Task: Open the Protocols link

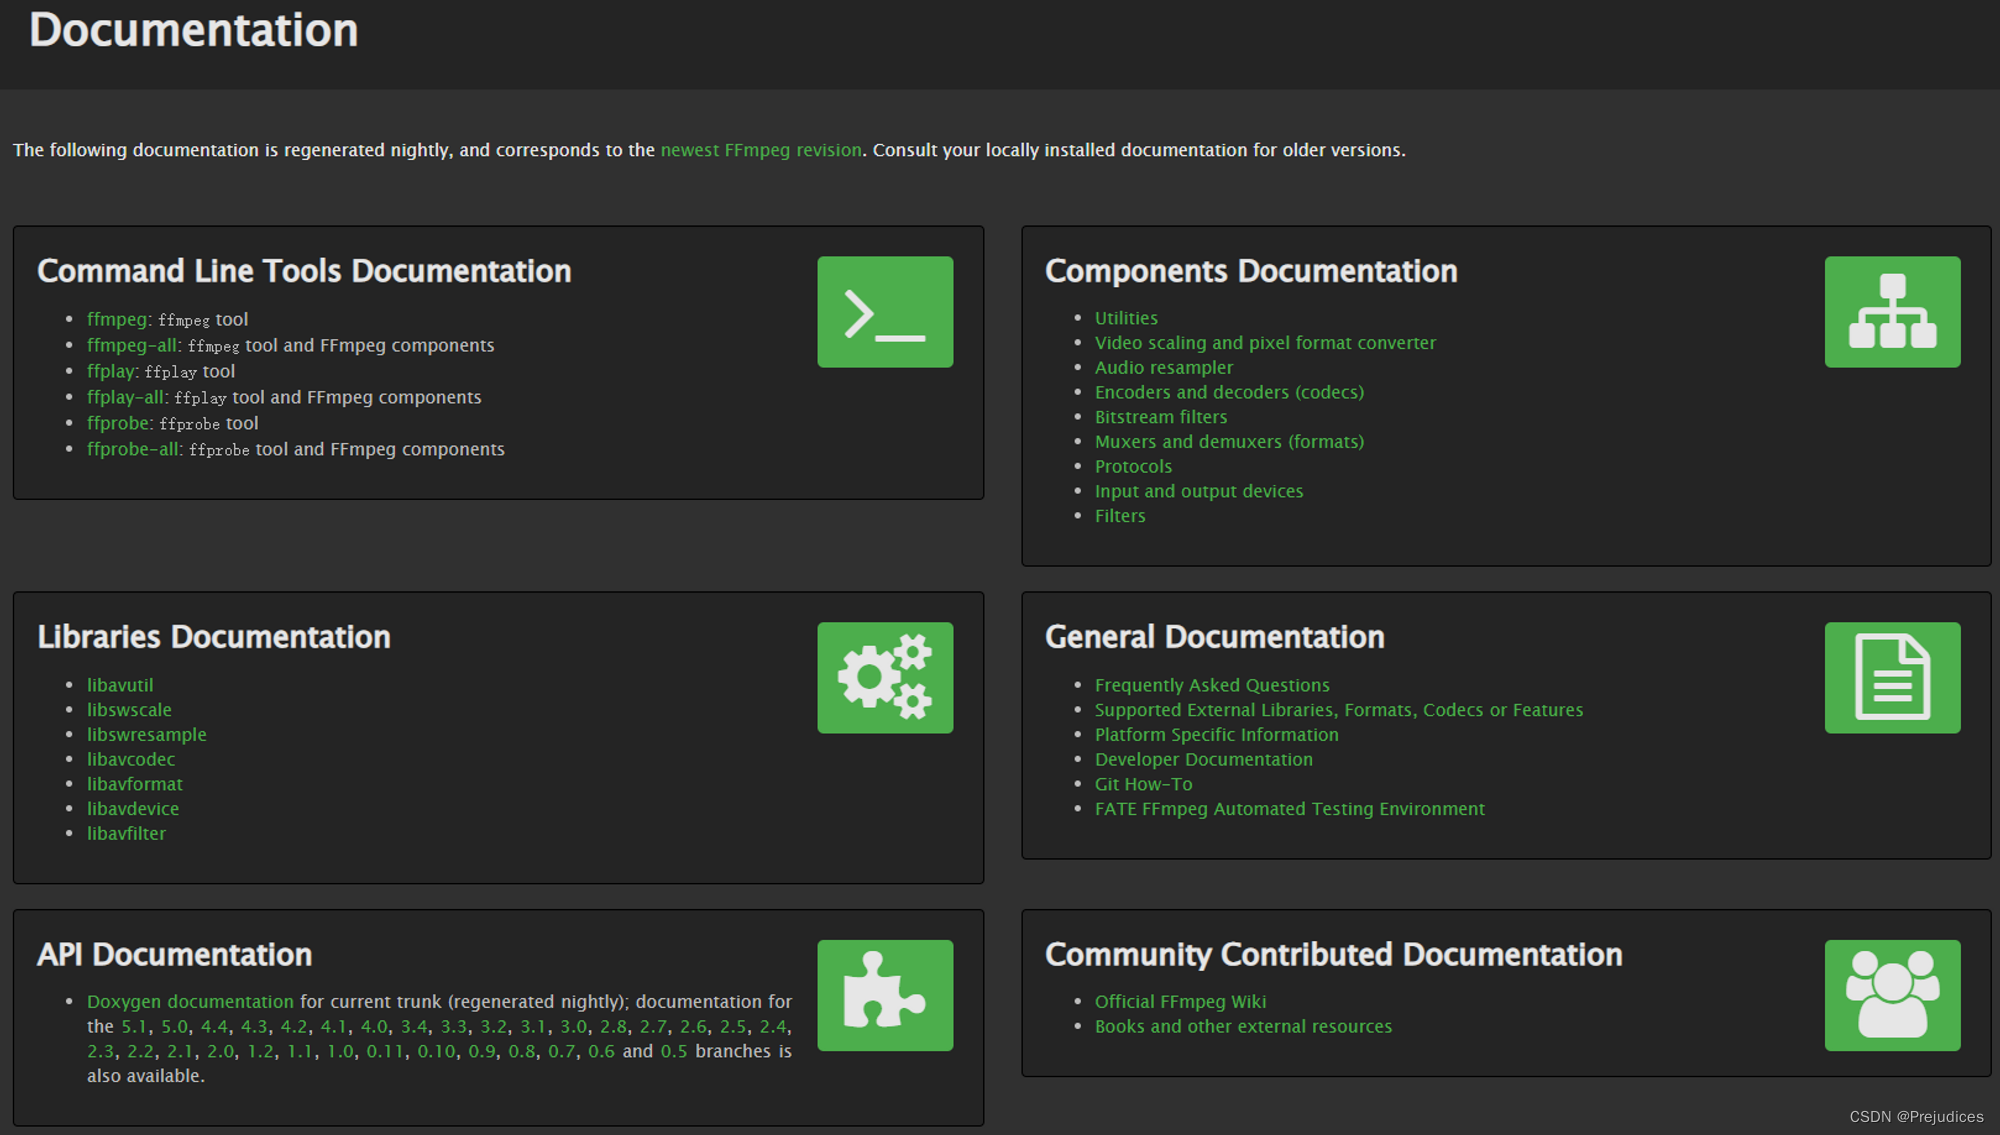Action: (1133, 467)
